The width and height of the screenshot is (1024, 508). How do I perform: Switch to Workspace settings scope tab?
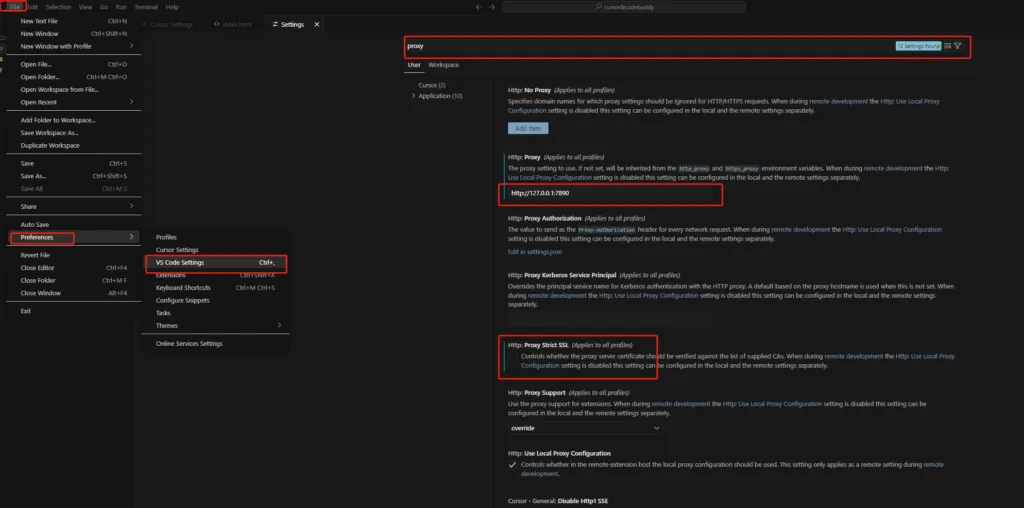click(443, 65)
